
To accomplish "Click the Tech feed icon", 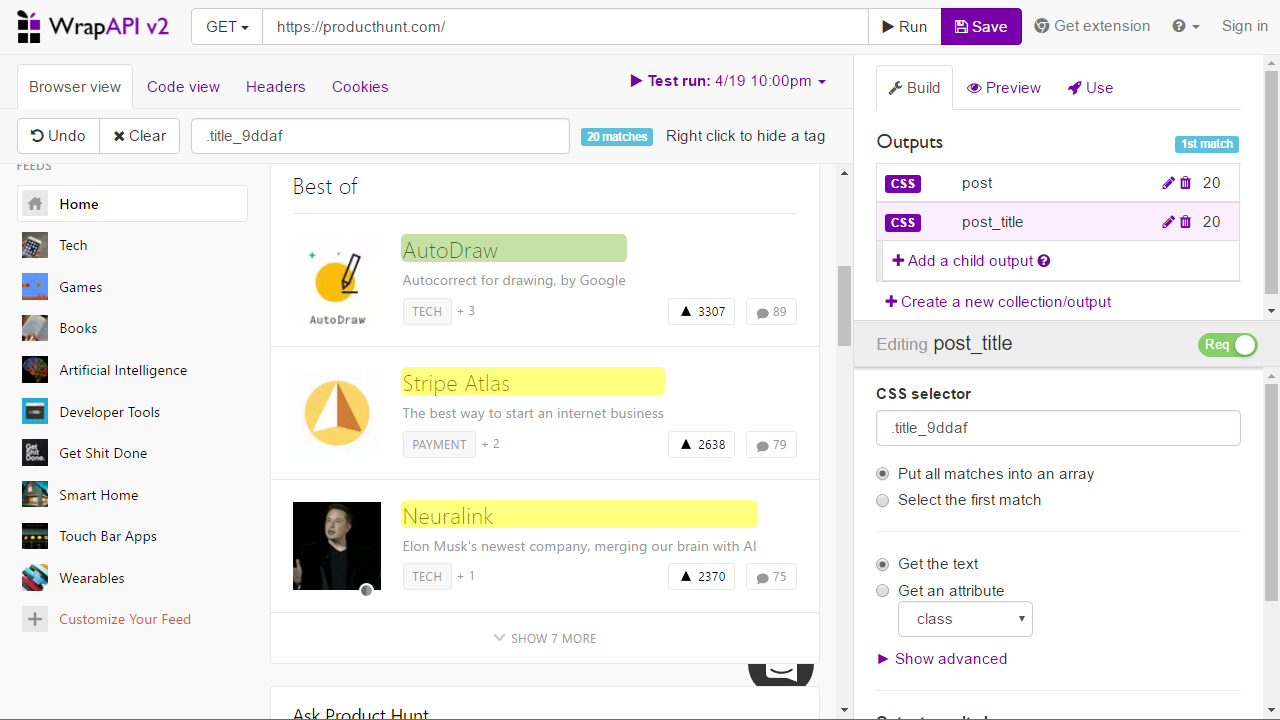I will (35, 245).
